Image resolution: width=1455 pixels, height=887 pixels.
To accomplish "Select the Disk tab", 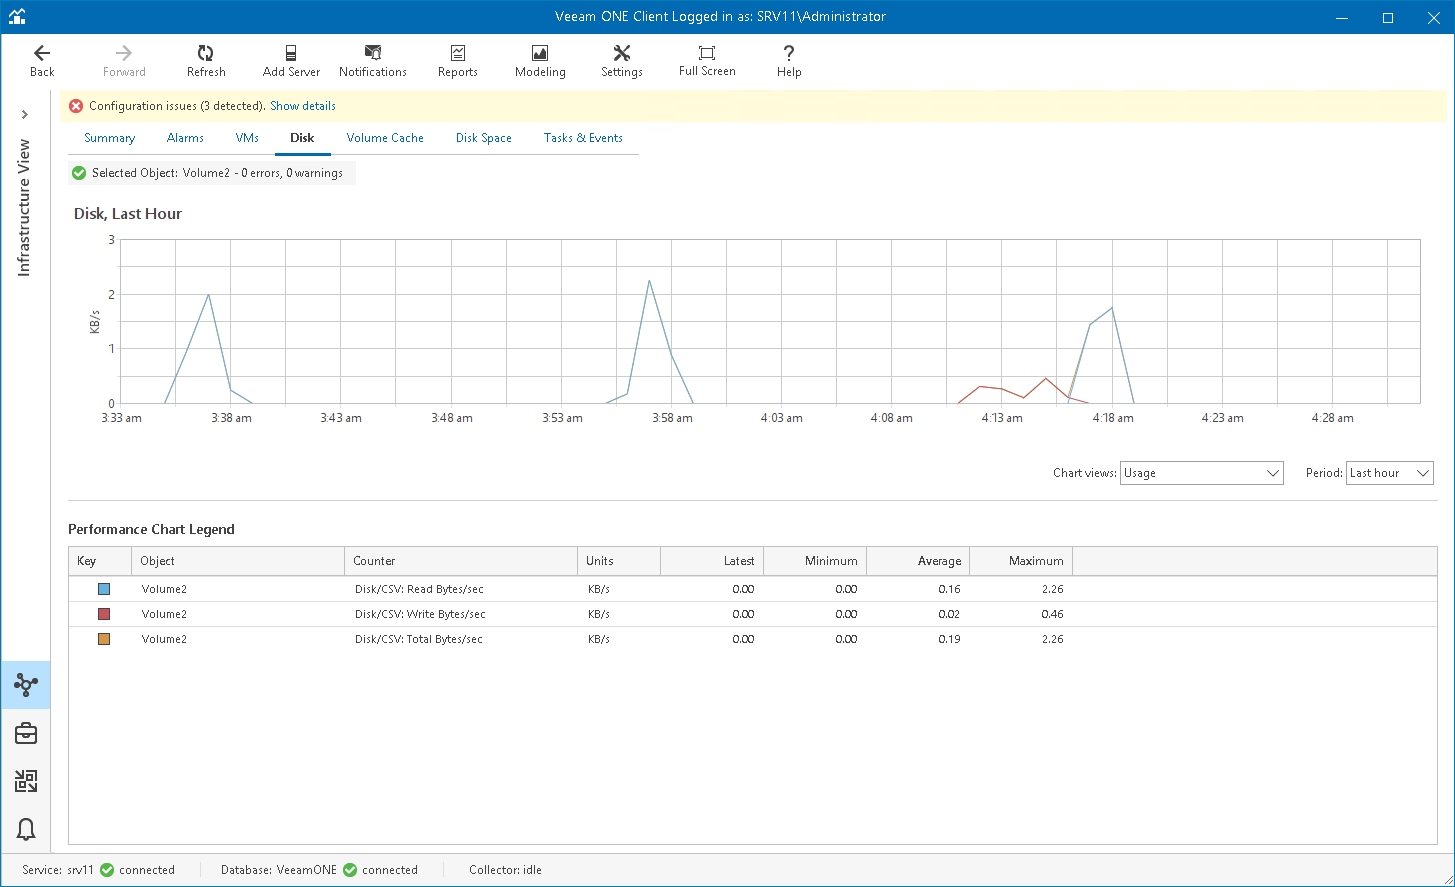I will 302,138.
